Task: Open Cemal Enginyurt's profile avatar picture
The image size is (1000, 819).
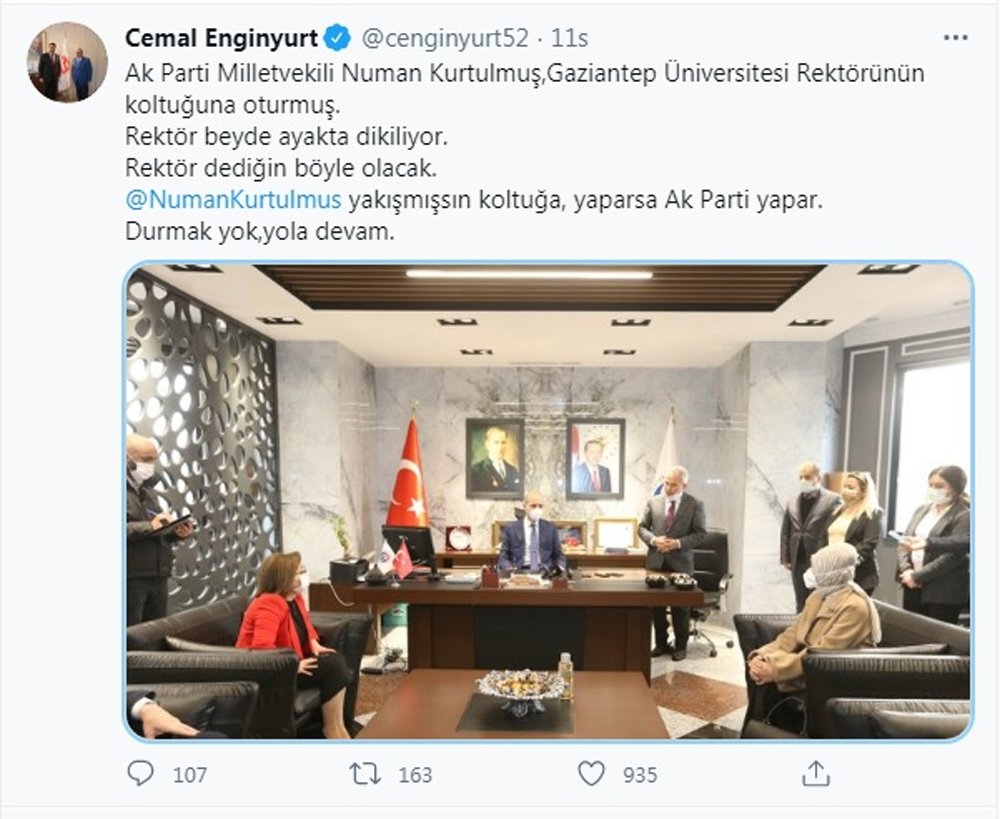Action: [67, 62]
